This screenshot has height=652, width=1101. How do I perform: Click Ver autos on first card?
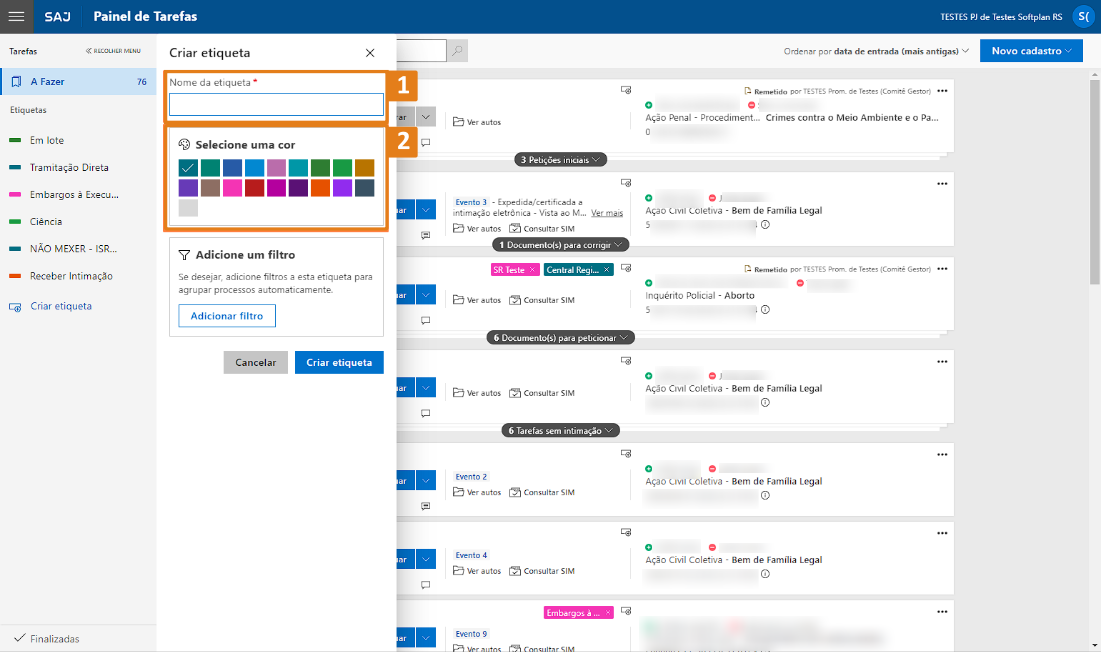coord(477,122)
